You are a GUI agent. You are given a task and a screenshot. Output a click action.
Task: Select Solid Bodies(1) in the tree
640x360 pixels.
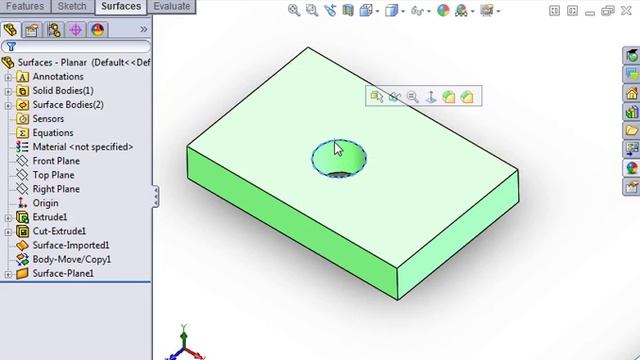point(63,91)
